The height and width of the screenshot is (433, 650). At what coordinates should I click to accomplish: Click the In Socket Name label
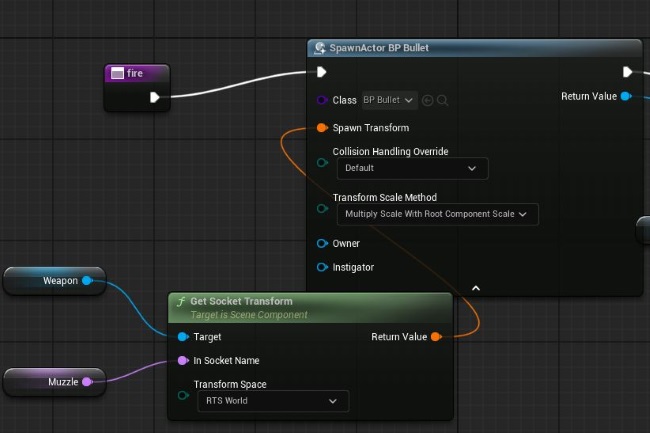tap(226, 360)
